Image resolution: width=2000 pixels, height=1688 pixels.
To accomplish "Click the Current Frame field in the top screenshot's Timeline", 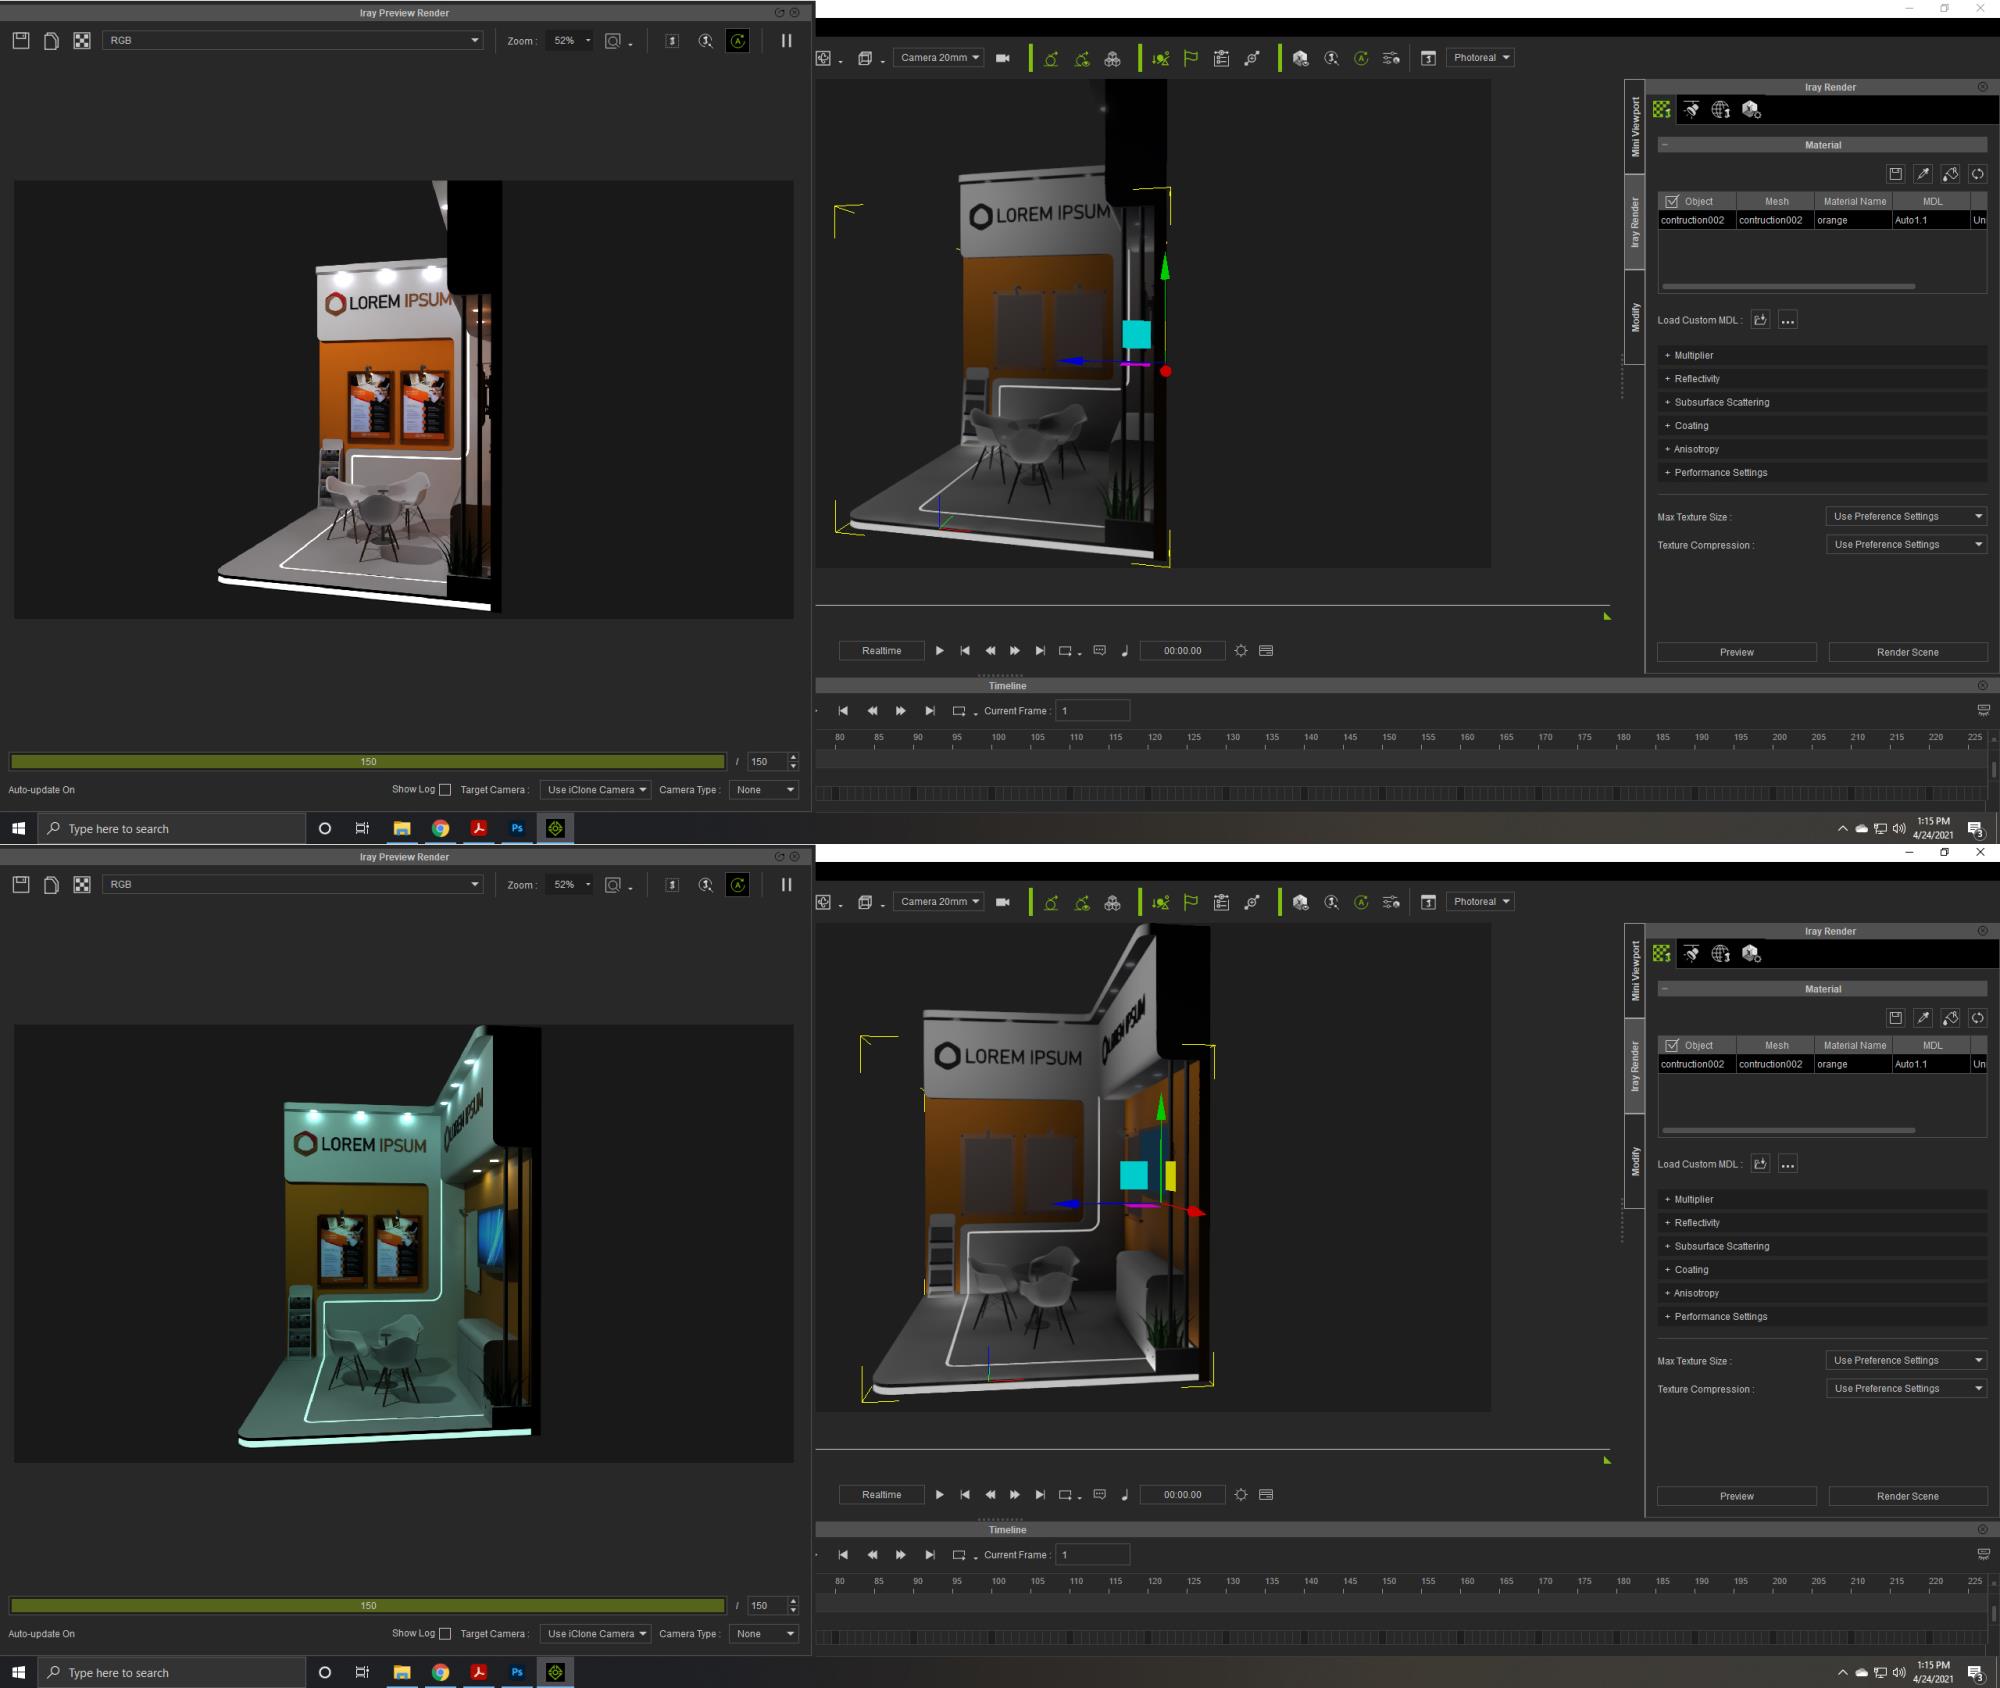I will click(x=1092, y=711).
